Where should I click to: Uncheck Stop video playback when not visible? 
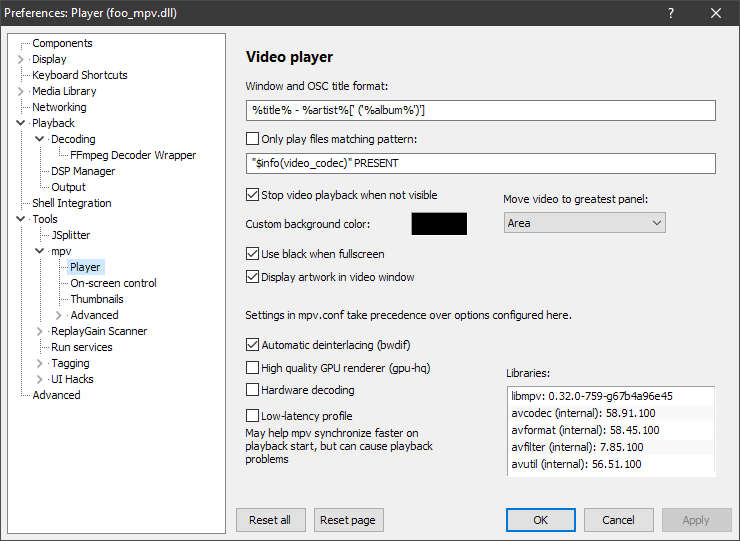coord(252,195)
